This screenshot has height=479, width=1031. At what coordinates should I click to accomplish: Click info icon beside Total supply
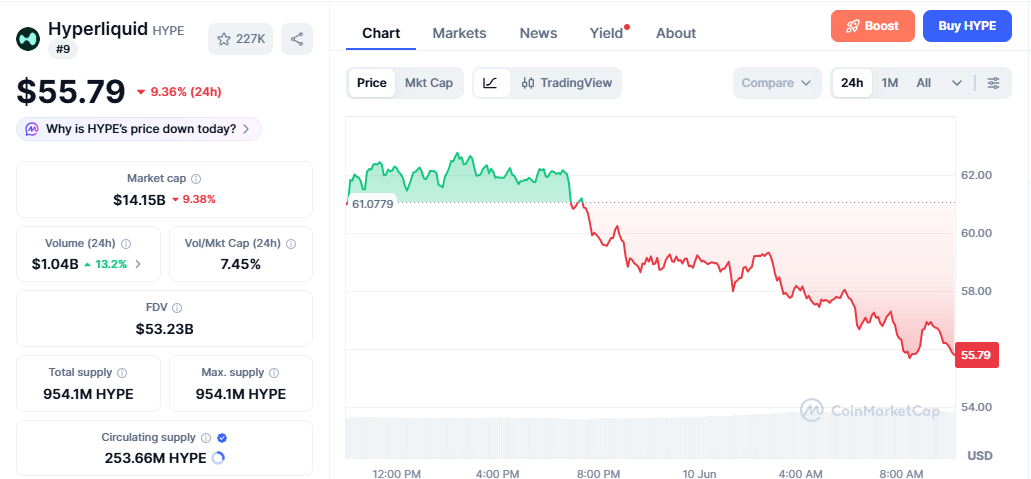pyautogui.click(x=122, y=372)
